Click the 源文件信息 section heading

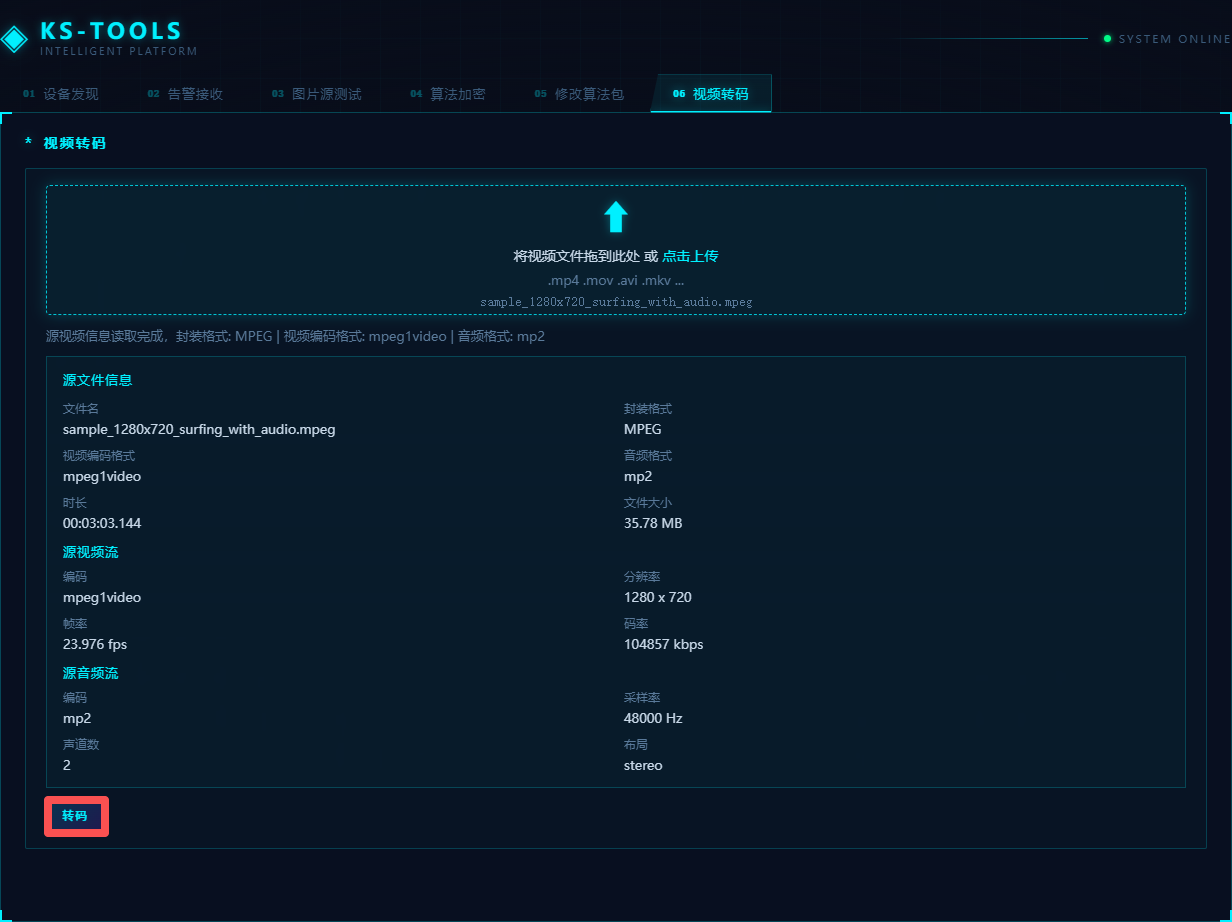97,380
